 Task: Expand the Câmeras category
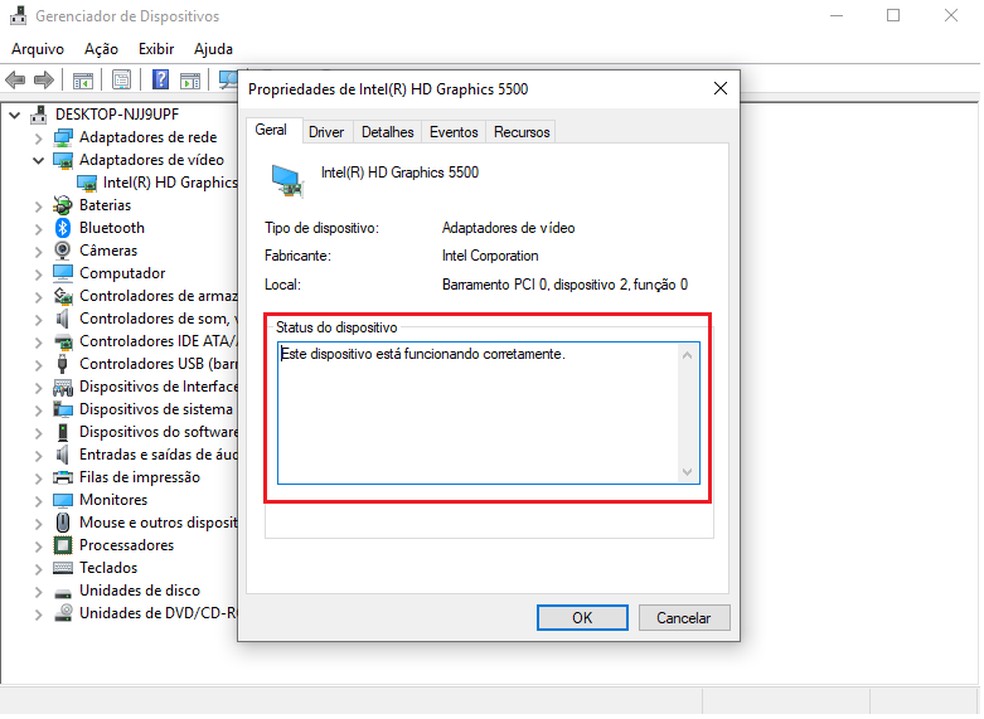pyautogui.click(x=38, y=252)
